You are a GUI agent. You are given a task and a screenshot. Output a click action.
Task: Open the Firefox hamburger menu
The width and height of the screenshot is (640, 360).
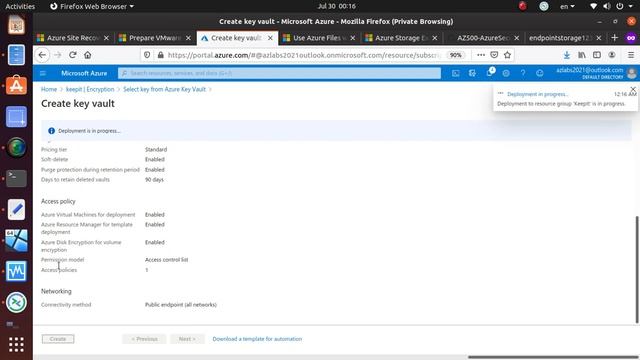631,55
